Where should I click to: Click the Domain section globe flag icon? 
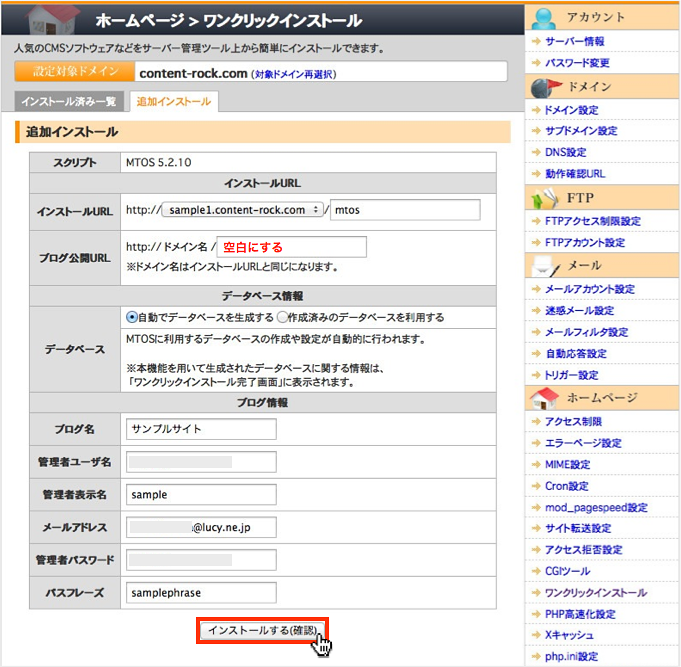click(x=545, y=87)
